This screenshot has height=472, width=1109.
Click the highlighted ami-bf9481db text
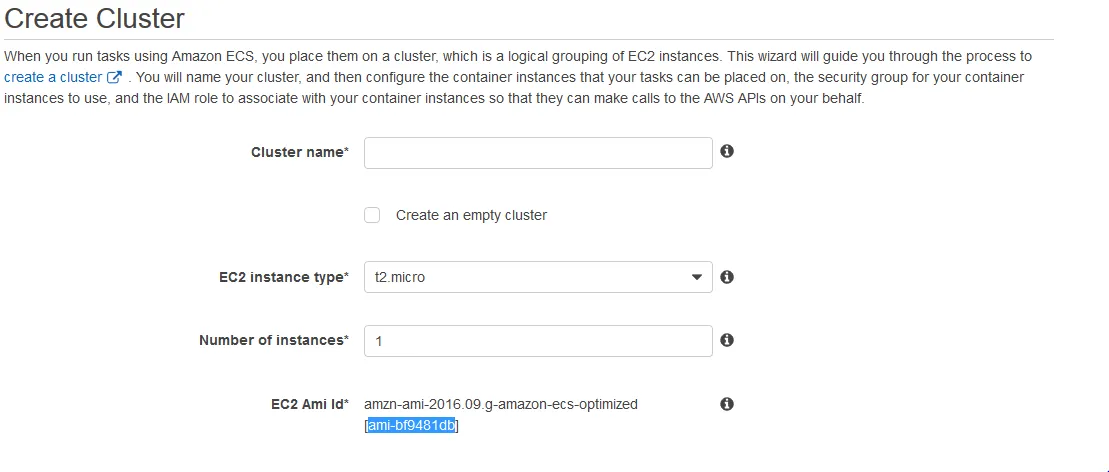pos(411,425)
